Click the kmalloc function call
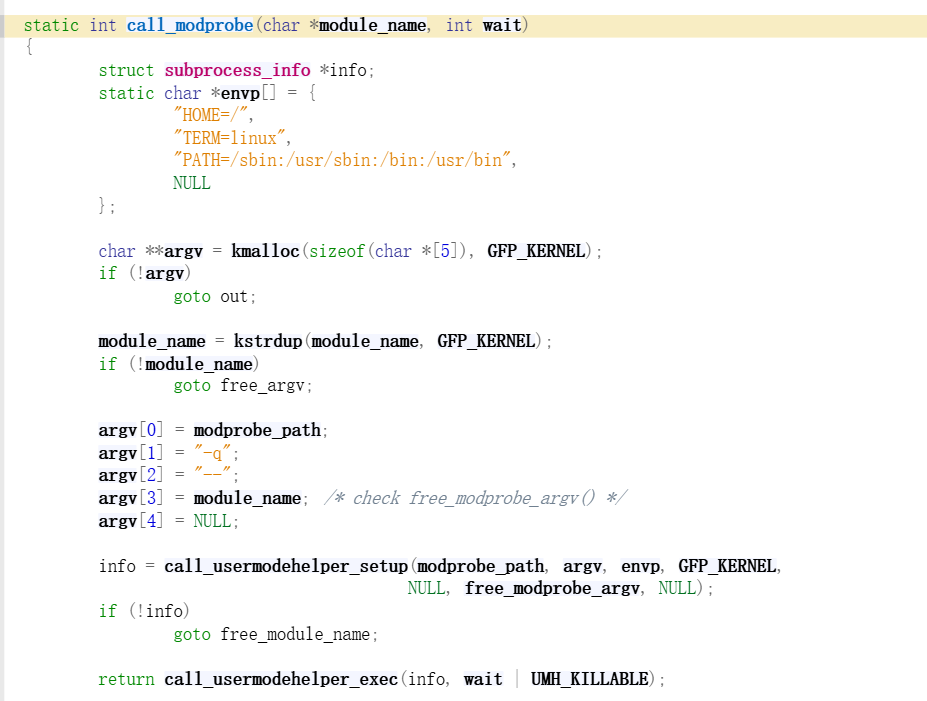The height and width of the screenshot is (701, 927). pyautogui.click(x=265, y=251)
